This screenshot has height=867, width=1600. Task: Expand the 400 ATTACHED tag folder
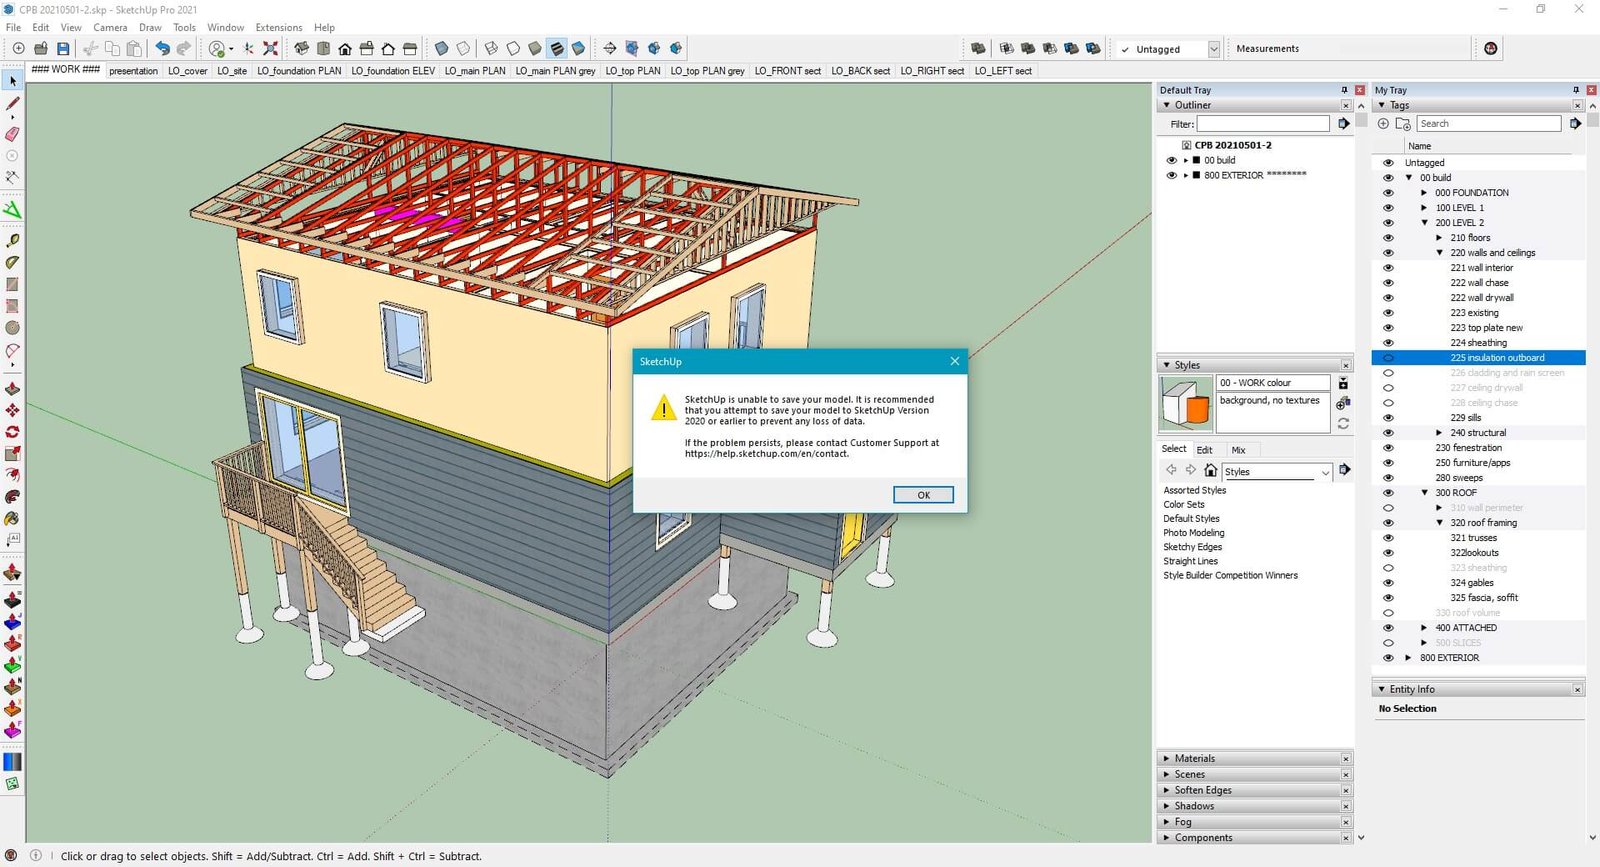coord(1425,628)
